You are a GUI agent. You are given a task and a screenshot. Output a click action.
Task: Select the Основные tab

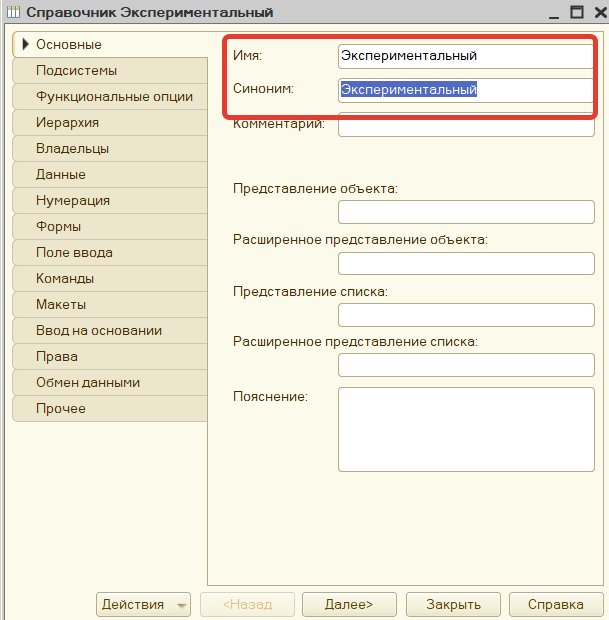(110, 44)
